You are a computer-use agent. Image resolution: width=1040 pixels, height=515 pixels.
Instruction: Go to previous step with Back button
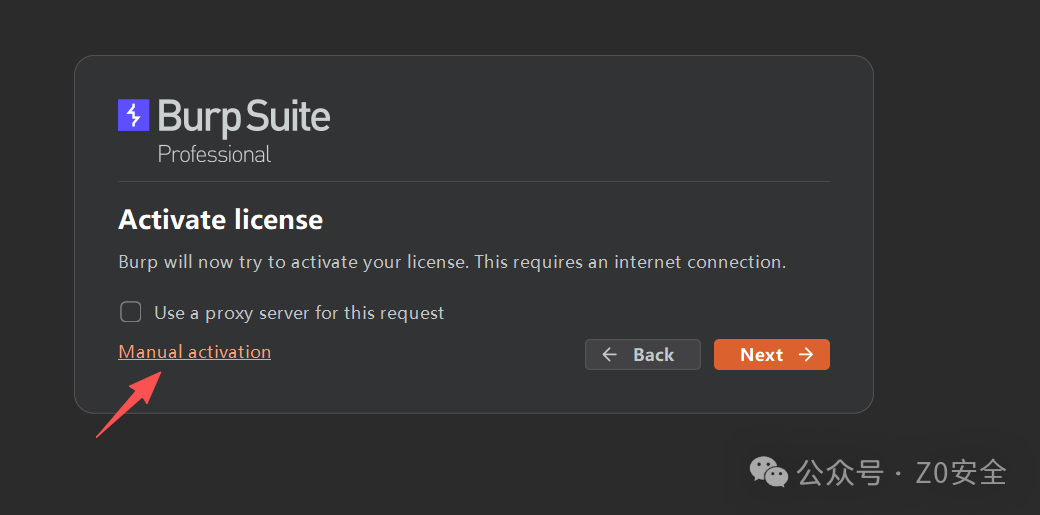click(643, 354)
